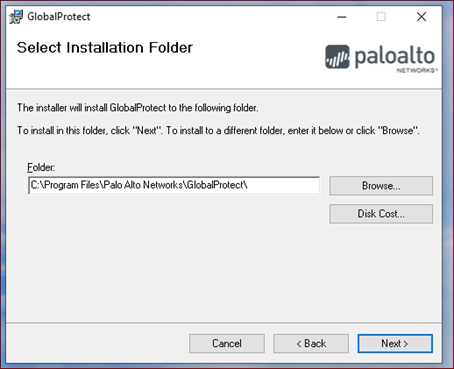Screen dimensions: 454x369
Task: Click the empty title bar area beside GlobalProtect
Action: point(210,17)
